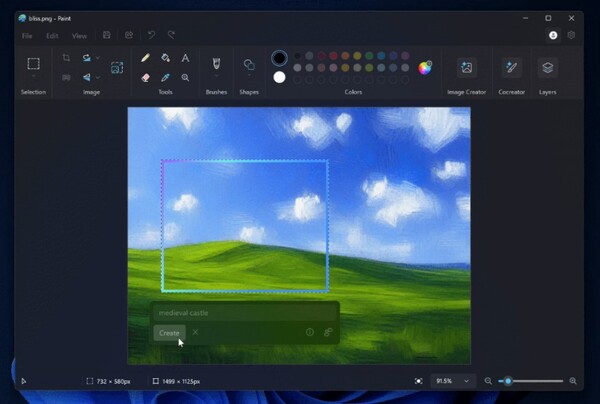Image resolution: width=600 pixels, height=404 pixels.
Task: Select the Eraser tool
Action: 145,78
